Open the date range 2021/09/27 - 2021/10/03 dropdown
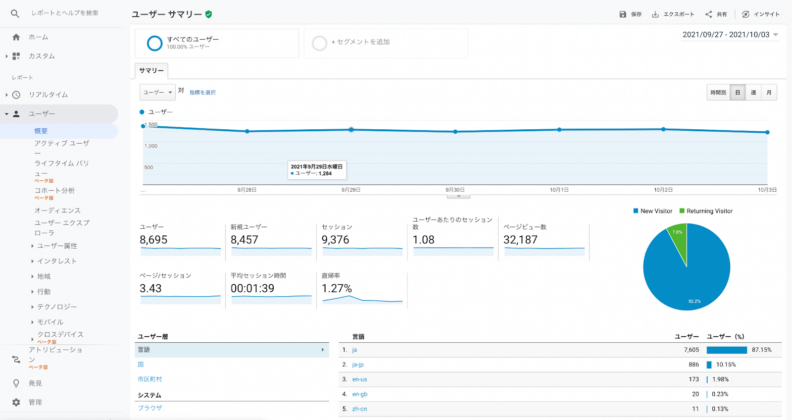 pos(729,34)
